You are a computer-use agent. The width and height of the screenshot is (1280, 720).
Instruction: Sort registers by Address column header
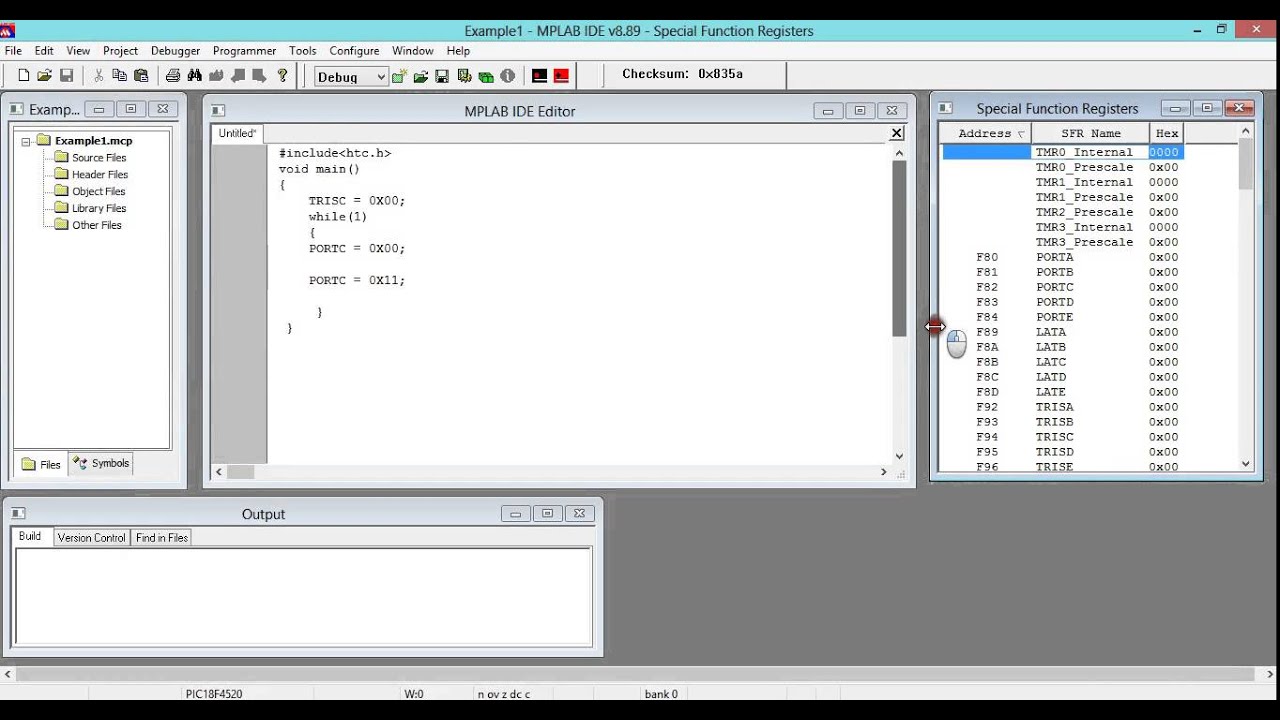click(985, 133)
